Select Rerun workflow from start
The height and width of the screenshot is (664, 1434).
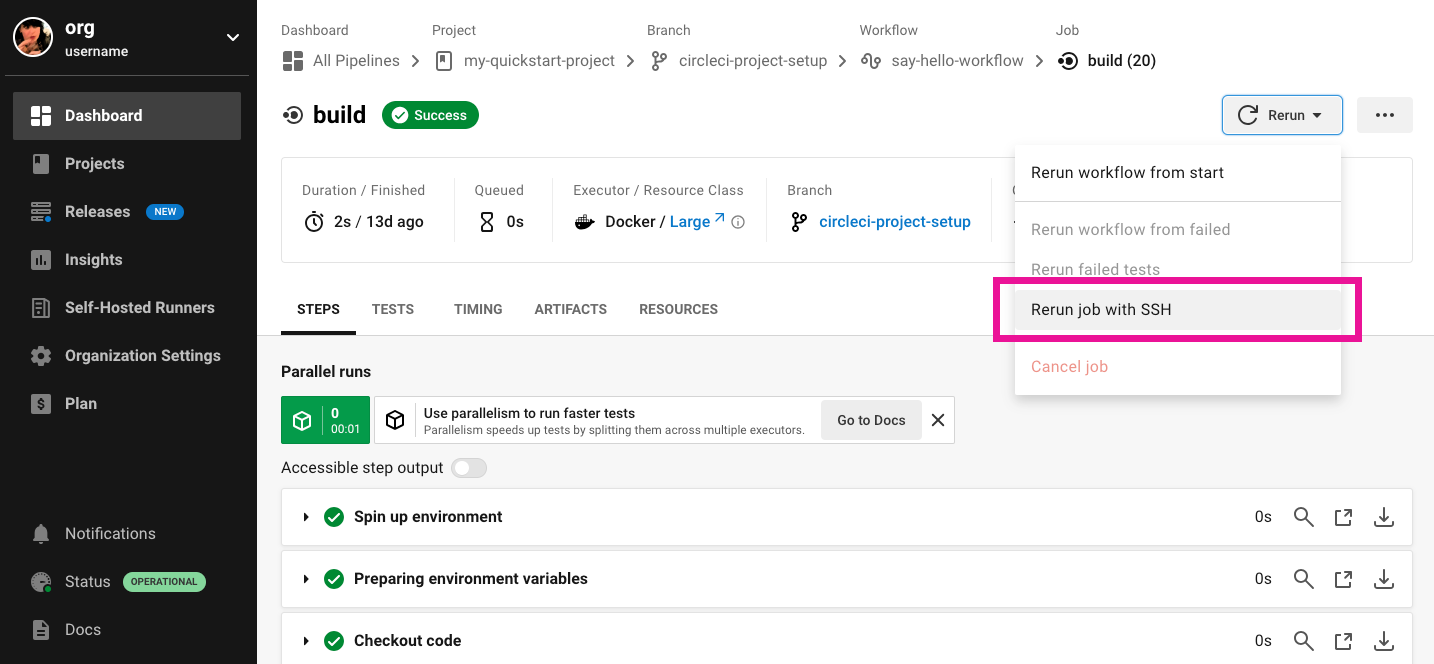(x=1177, y=173)
